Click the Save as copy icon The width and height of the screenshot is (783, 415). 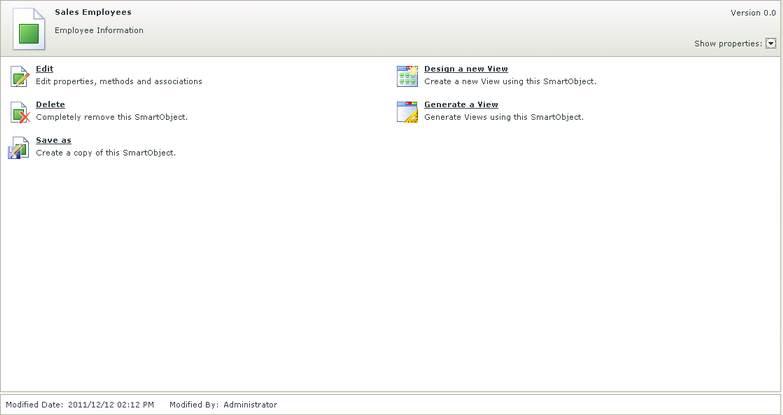point(19,148)
